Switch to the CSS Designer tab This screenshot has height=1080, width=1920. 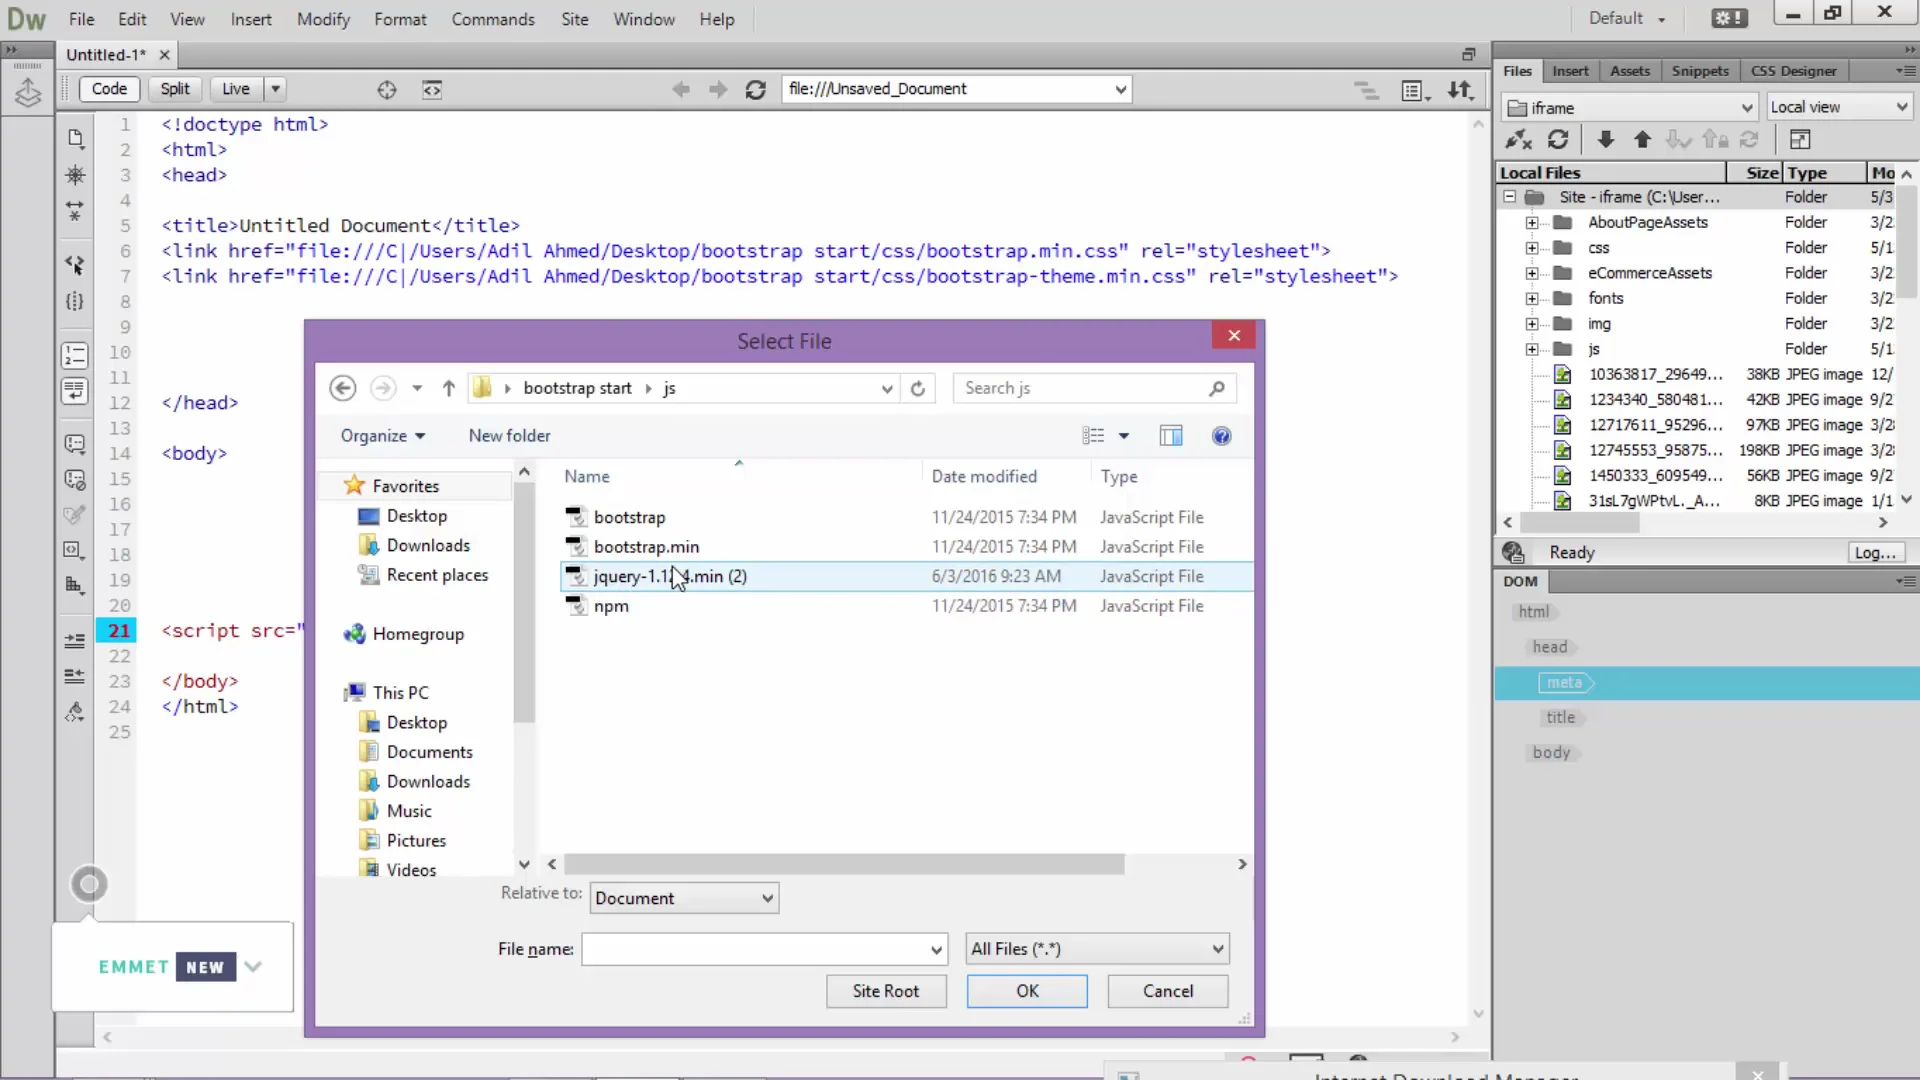(x=1794, y=71)
